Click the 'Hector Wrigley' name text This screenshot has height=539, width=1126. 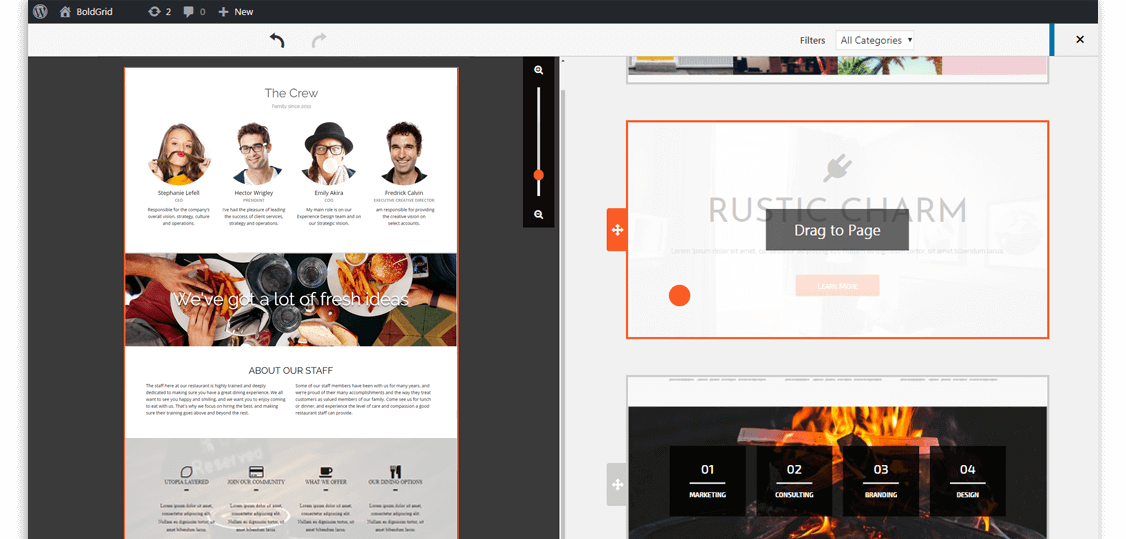(x=253, y=193)
